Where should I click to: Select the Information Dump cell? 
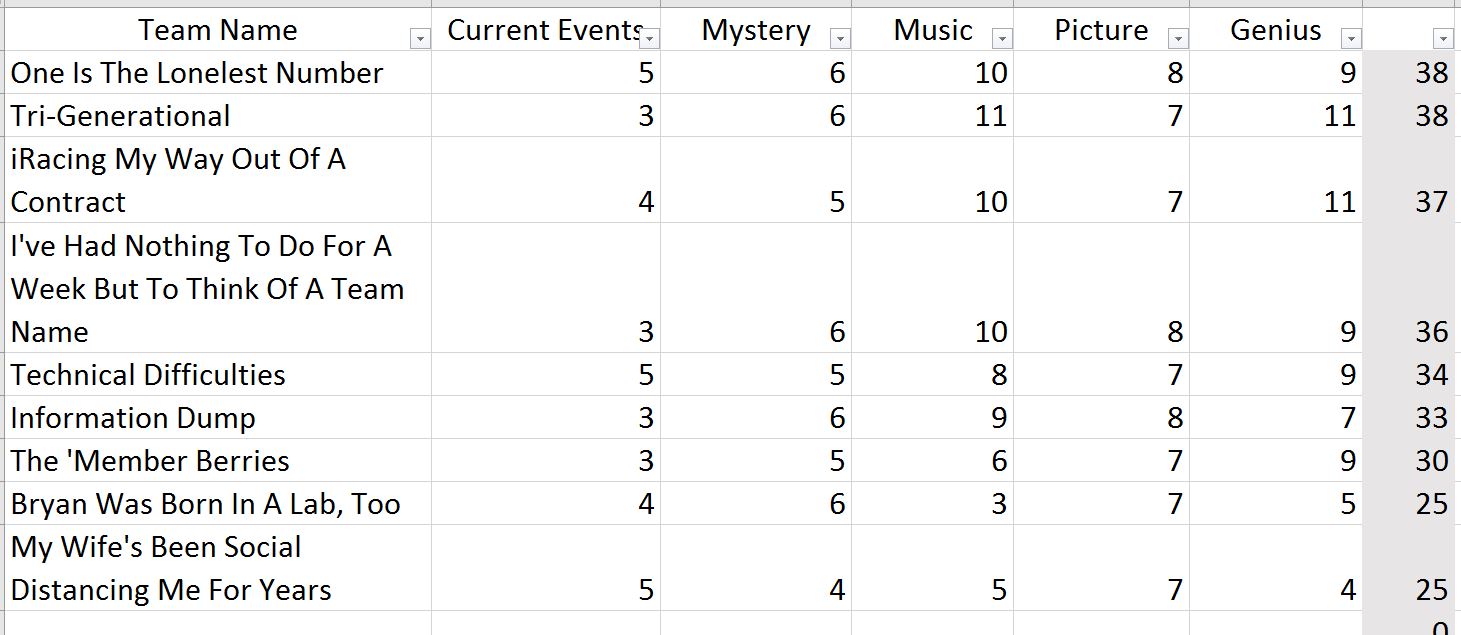(217, 418)
